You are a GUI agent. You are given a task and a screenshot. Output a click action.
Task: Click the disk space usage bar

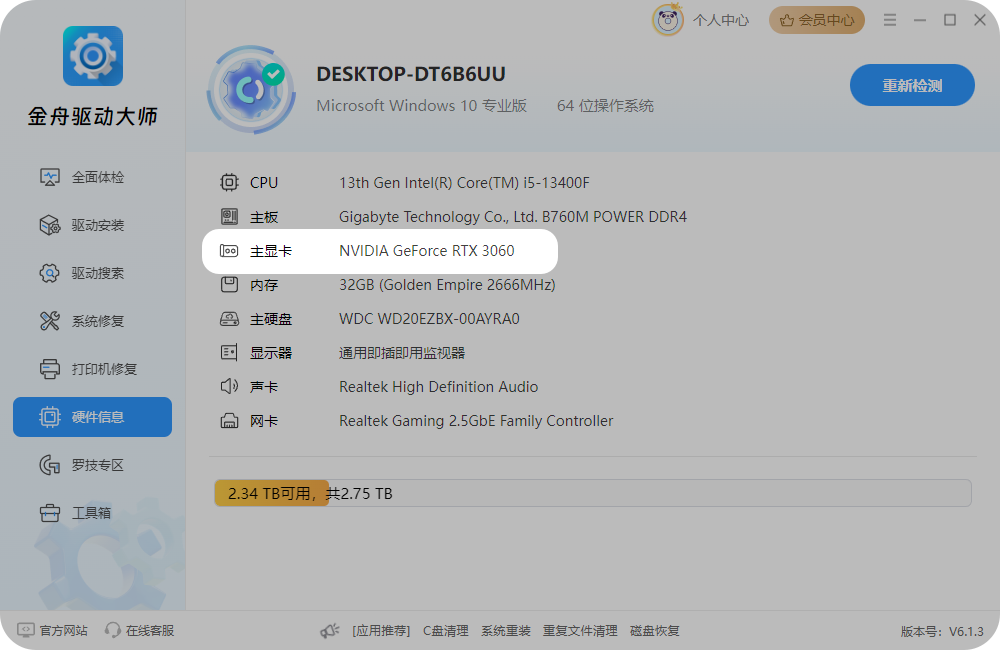tap(592, 493)
